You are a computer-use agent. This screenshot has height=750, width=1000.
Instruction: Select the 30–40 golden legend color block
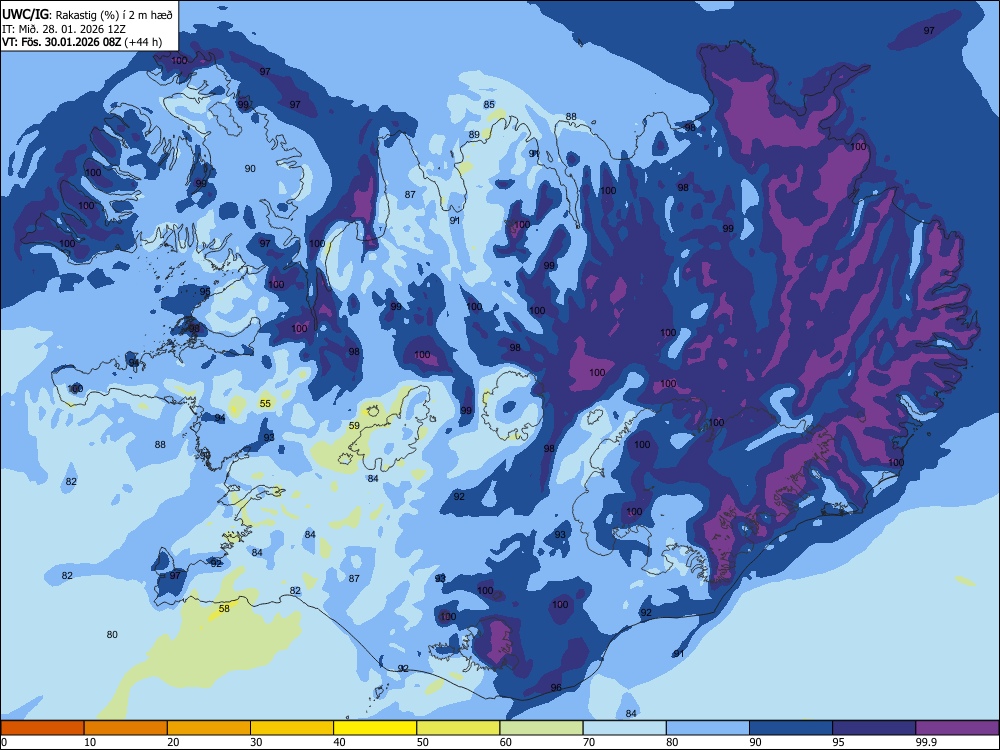(292, 728)
